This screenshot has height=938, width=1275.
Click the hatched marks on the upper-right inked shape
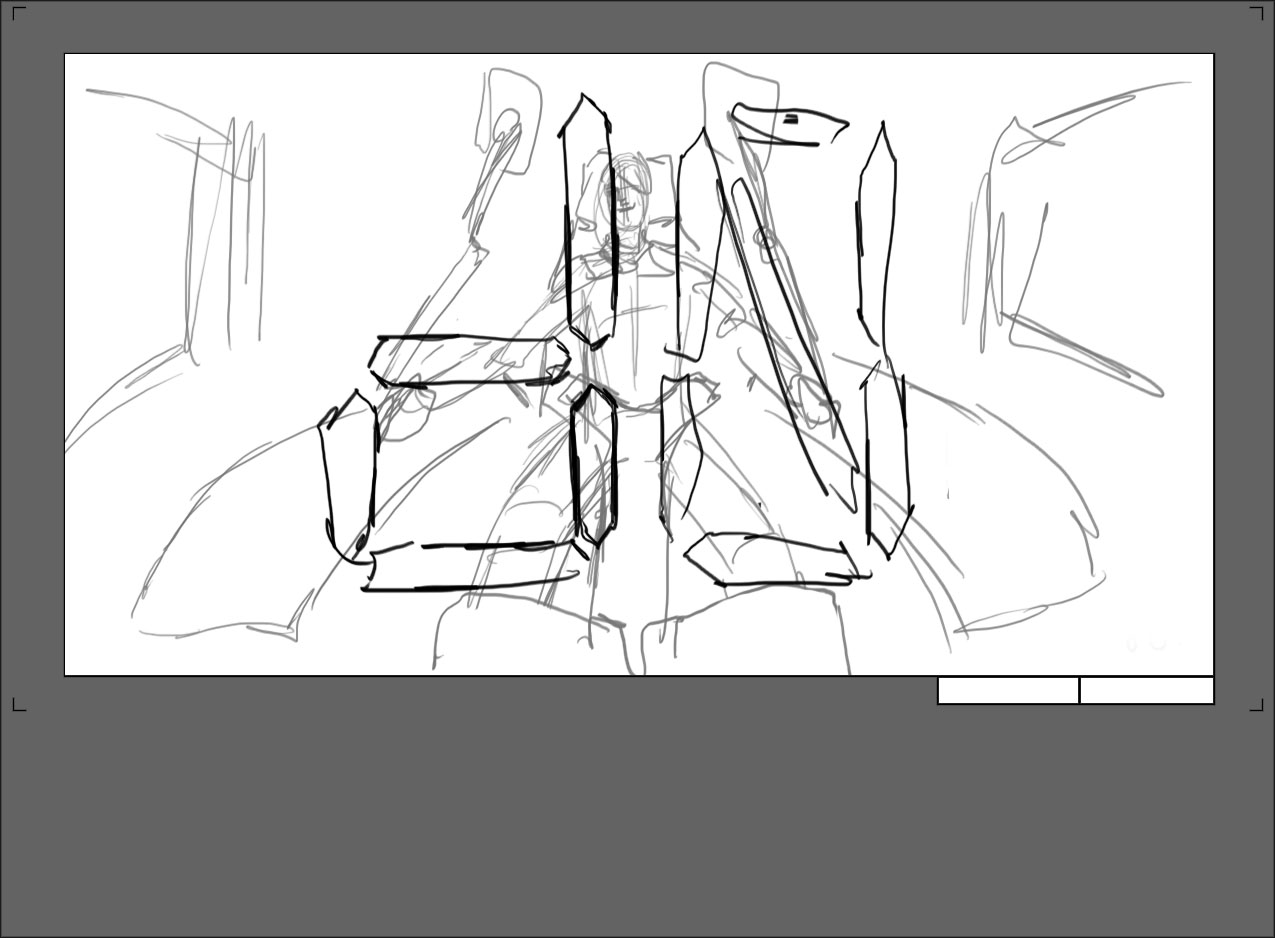pos(793,120)
